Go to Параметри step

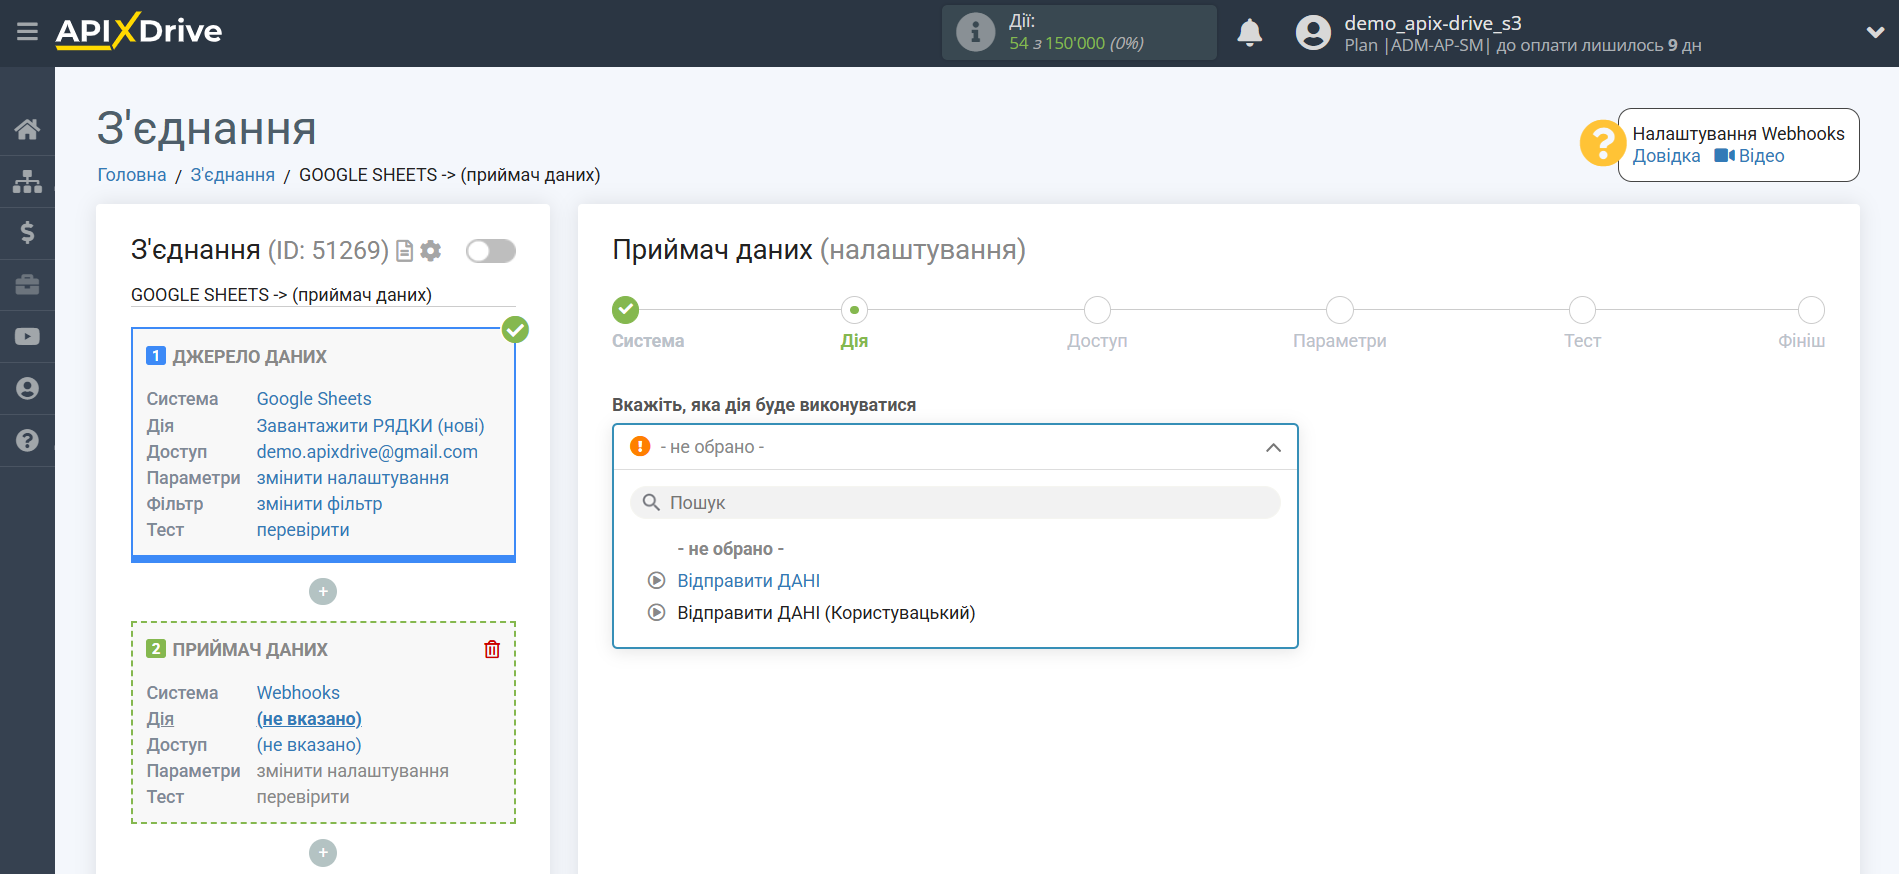pyautogui.click(x=1340, y=310)
